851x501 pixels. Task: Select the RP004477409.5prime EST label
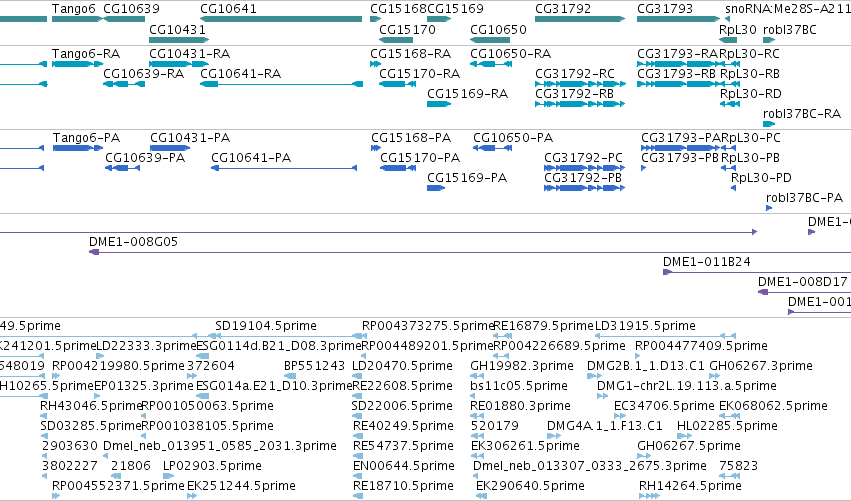(701, 346)
